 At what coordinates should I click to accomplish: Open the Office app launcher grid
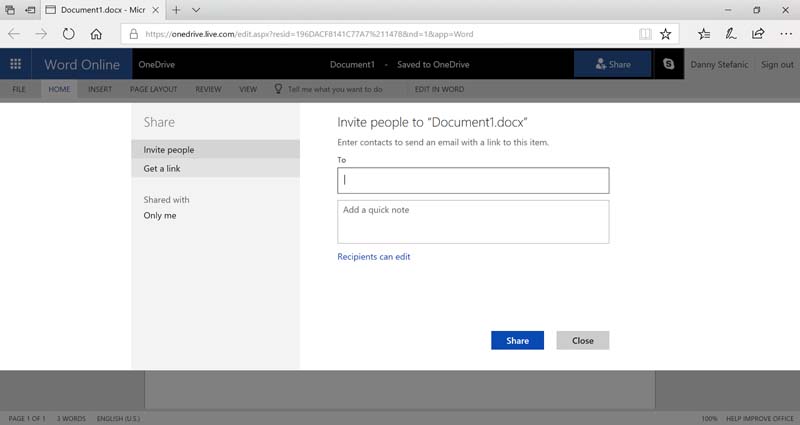click(x=15, y=64)
